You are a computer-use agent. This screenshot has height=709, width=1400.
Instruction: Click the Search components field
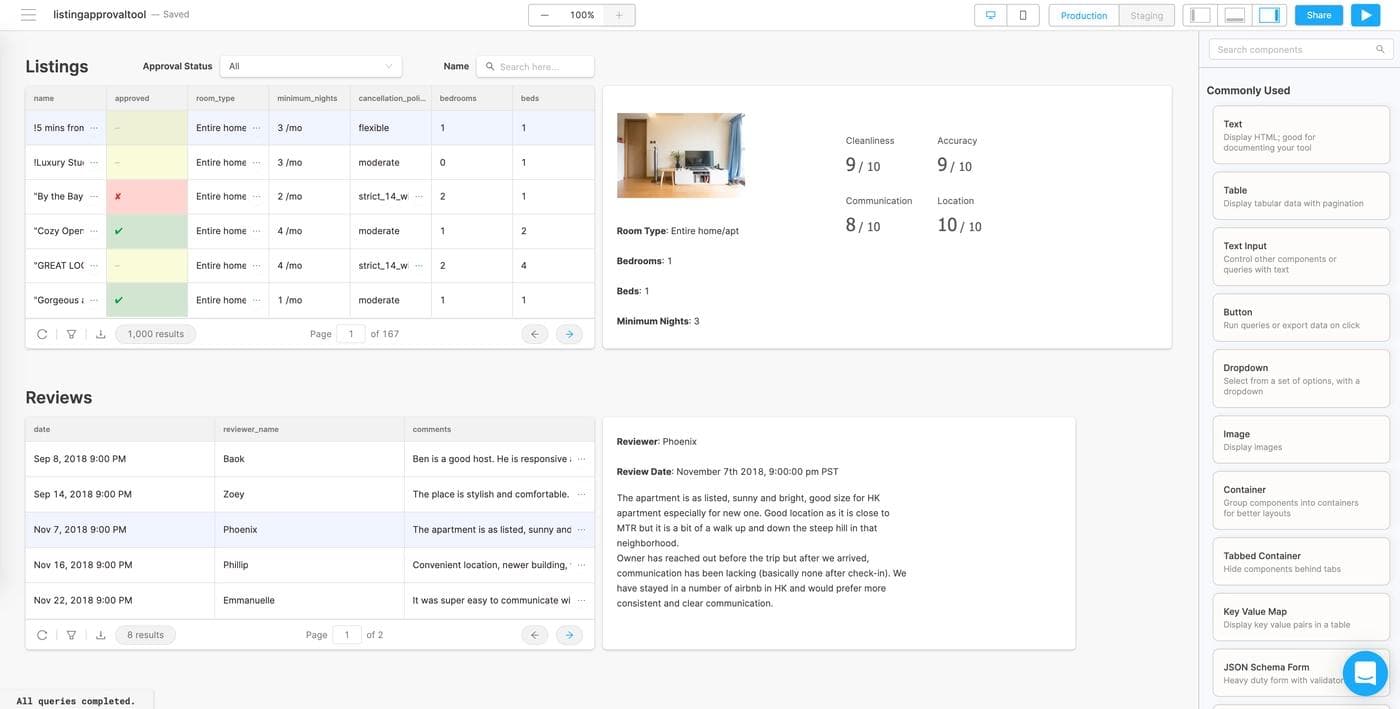pyautogui.click(x=1294, y=49)
